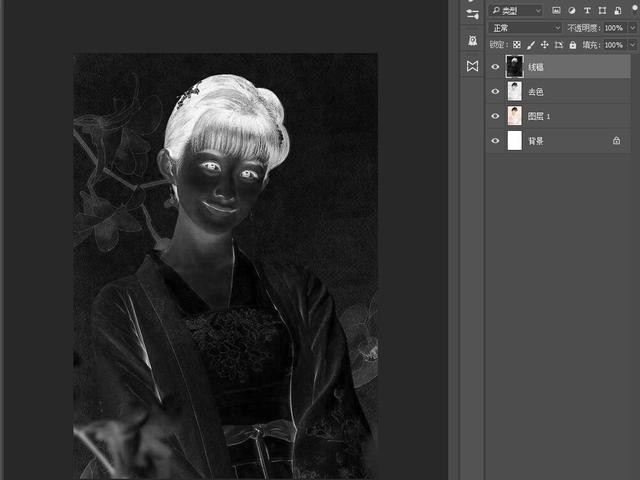Click lock transparent pixels icon
Image resolution: width=640 pixels, height=480 pixels.
516,45
